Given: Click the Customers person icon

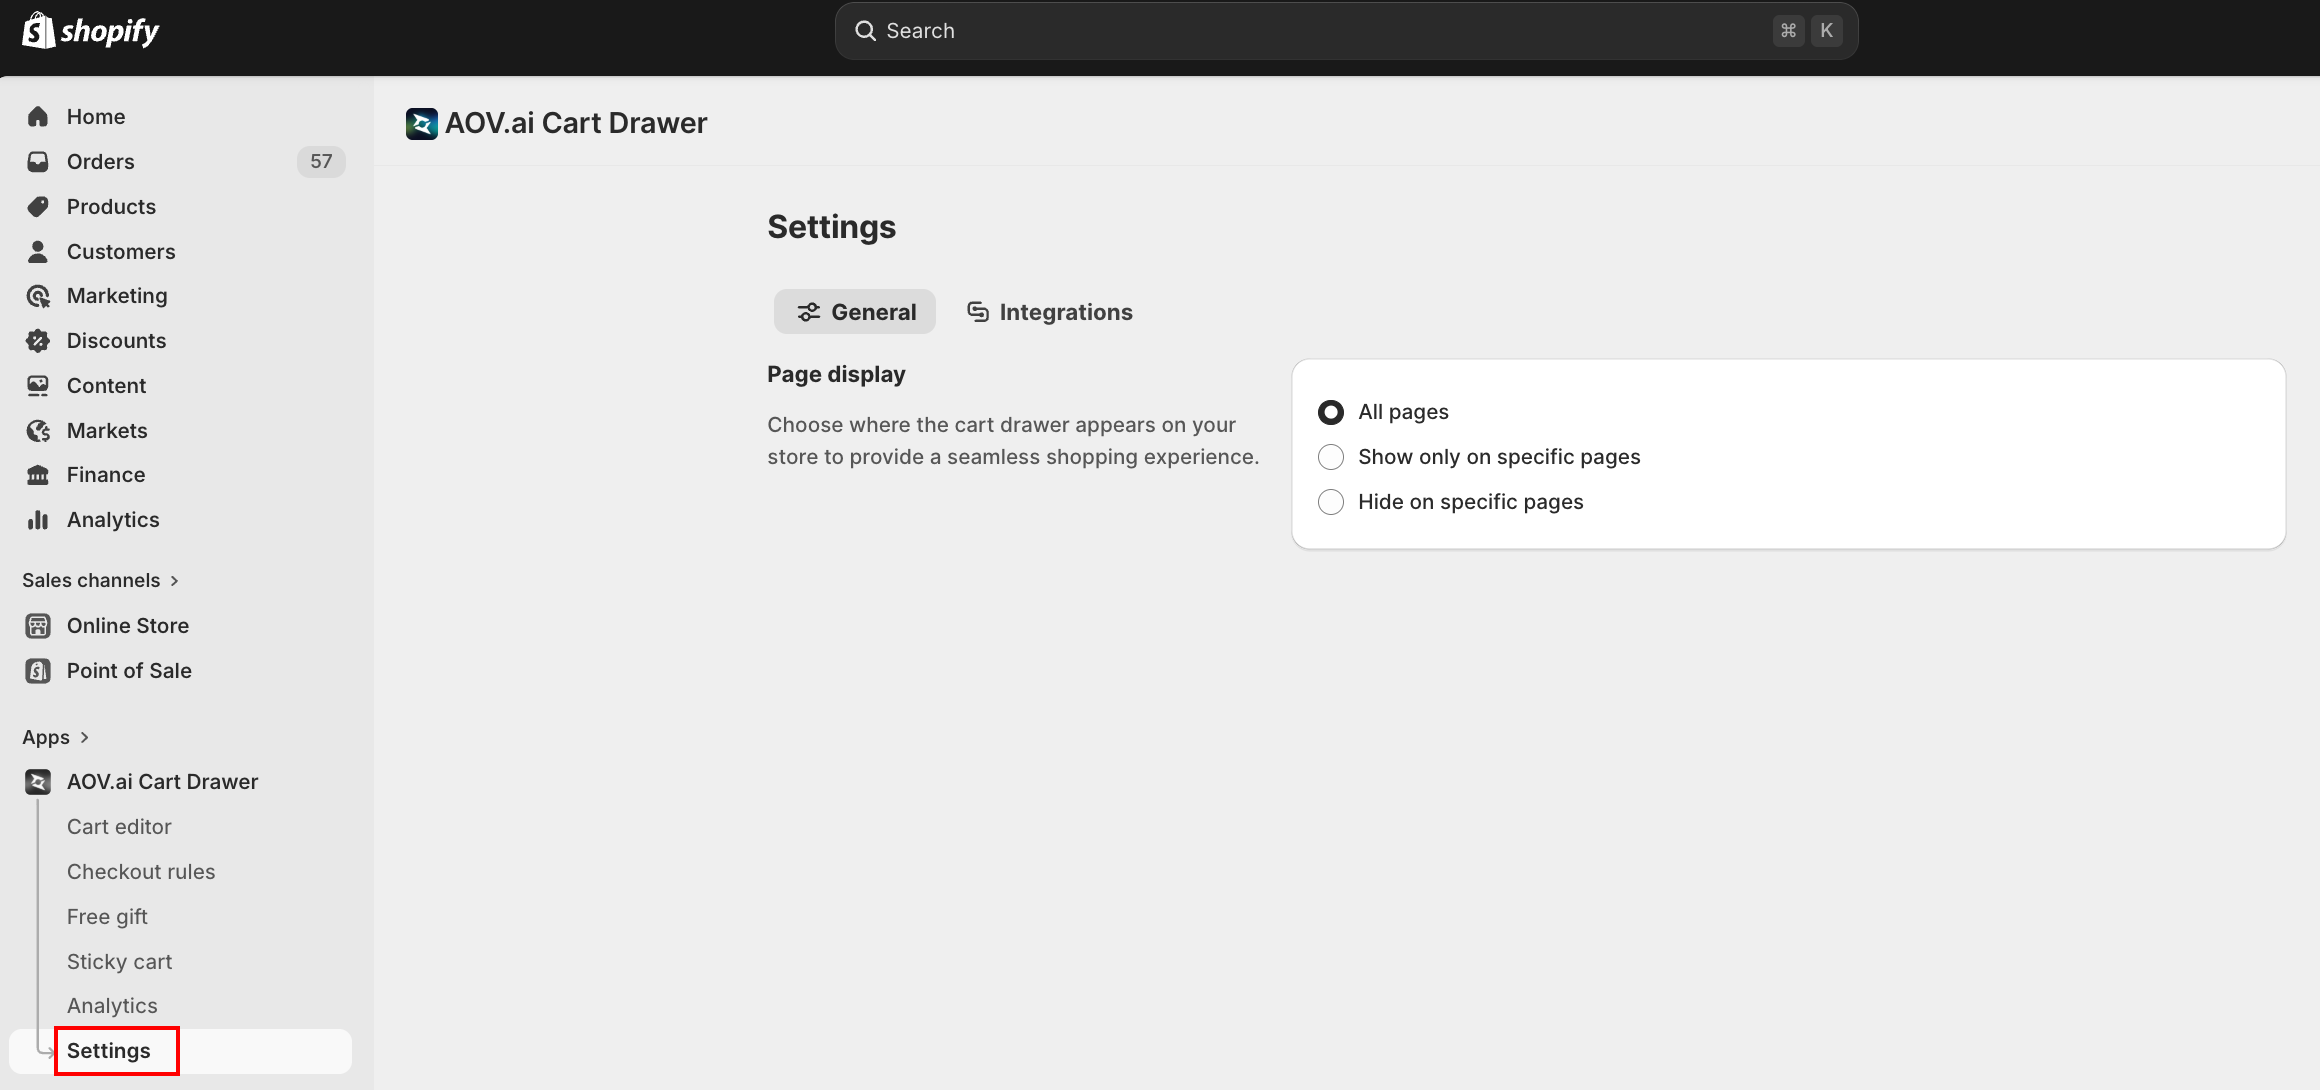Looking at the screenshot, I should pyautogui.click(x=38, y=252).
